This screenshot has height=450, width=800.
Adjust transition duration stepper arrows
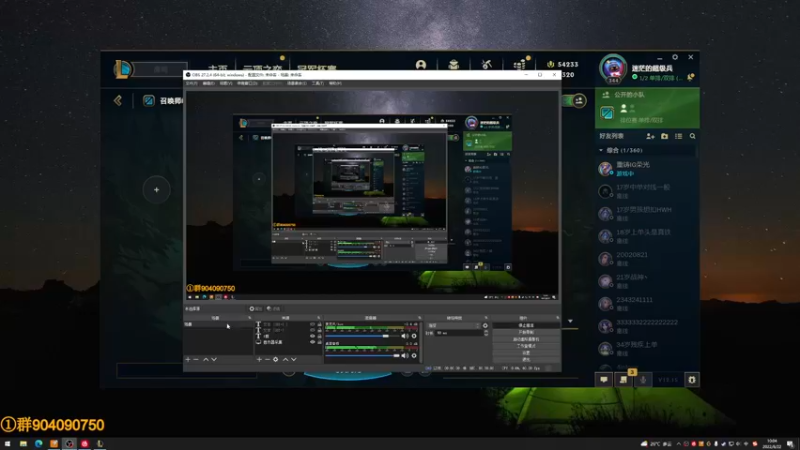click(486, 333)
